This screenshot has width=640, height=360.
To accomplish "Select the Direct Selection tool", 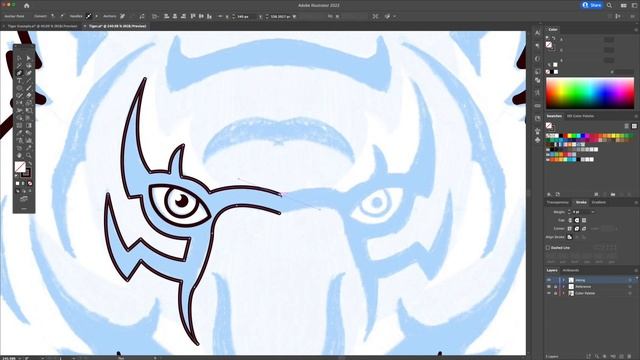I will point(29,58).
